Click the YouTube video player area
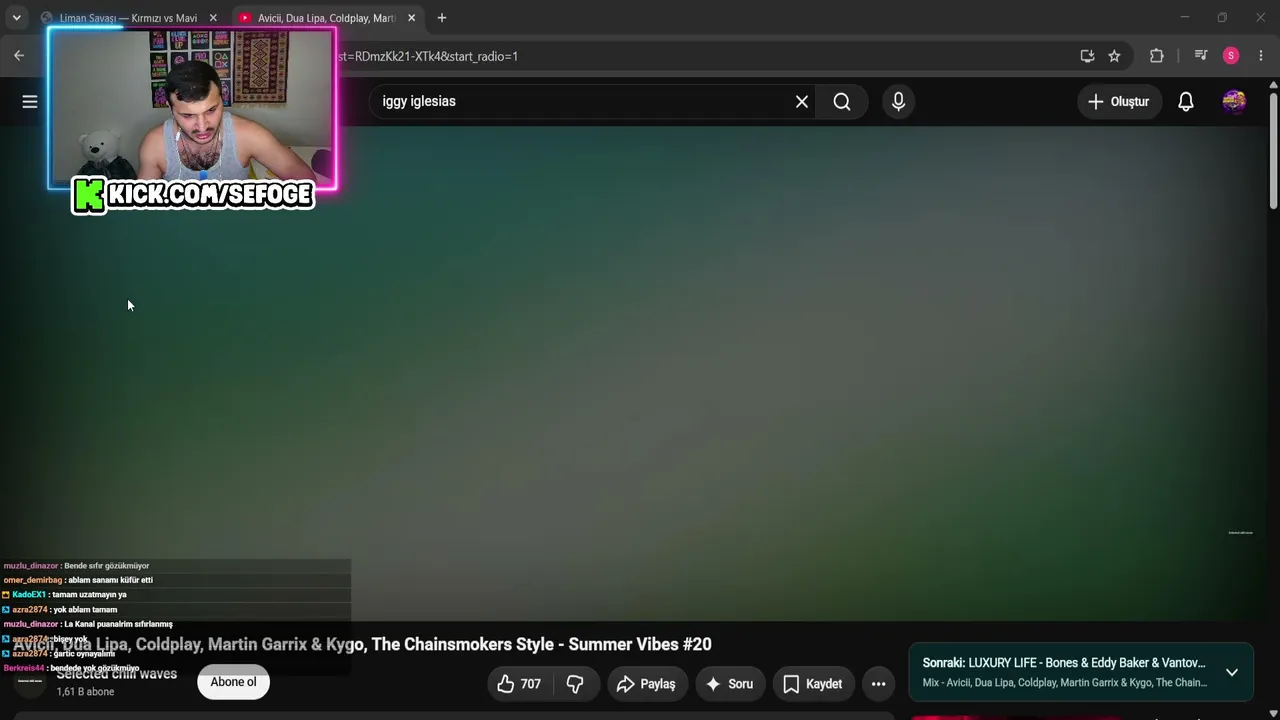The image size is (1280, 720). [634, 372]
